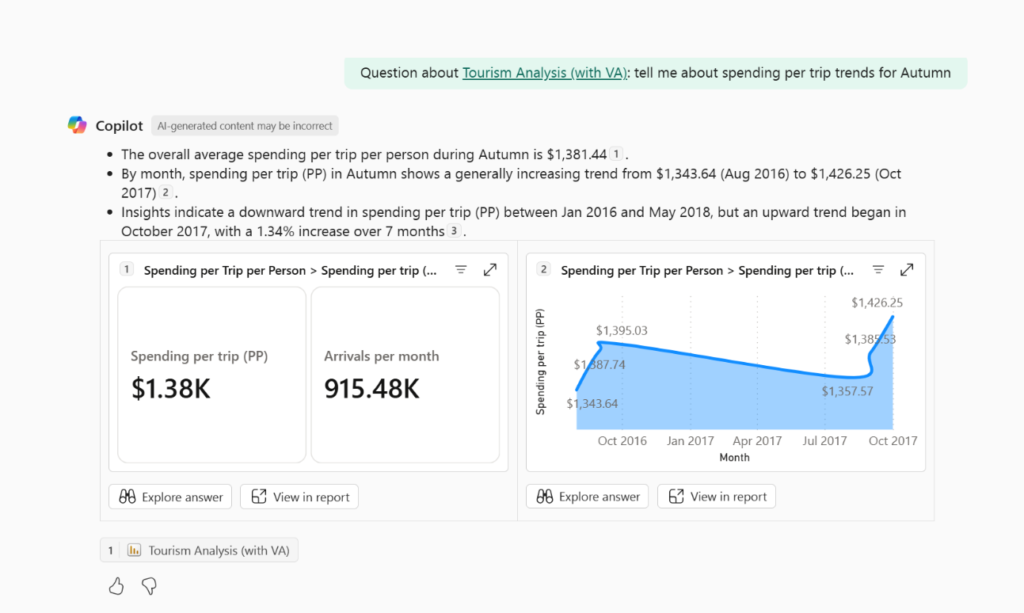Open citation 1 after the $1,381.44 figure
Screen dimensions: 1024x613
(x=617, y=154)
